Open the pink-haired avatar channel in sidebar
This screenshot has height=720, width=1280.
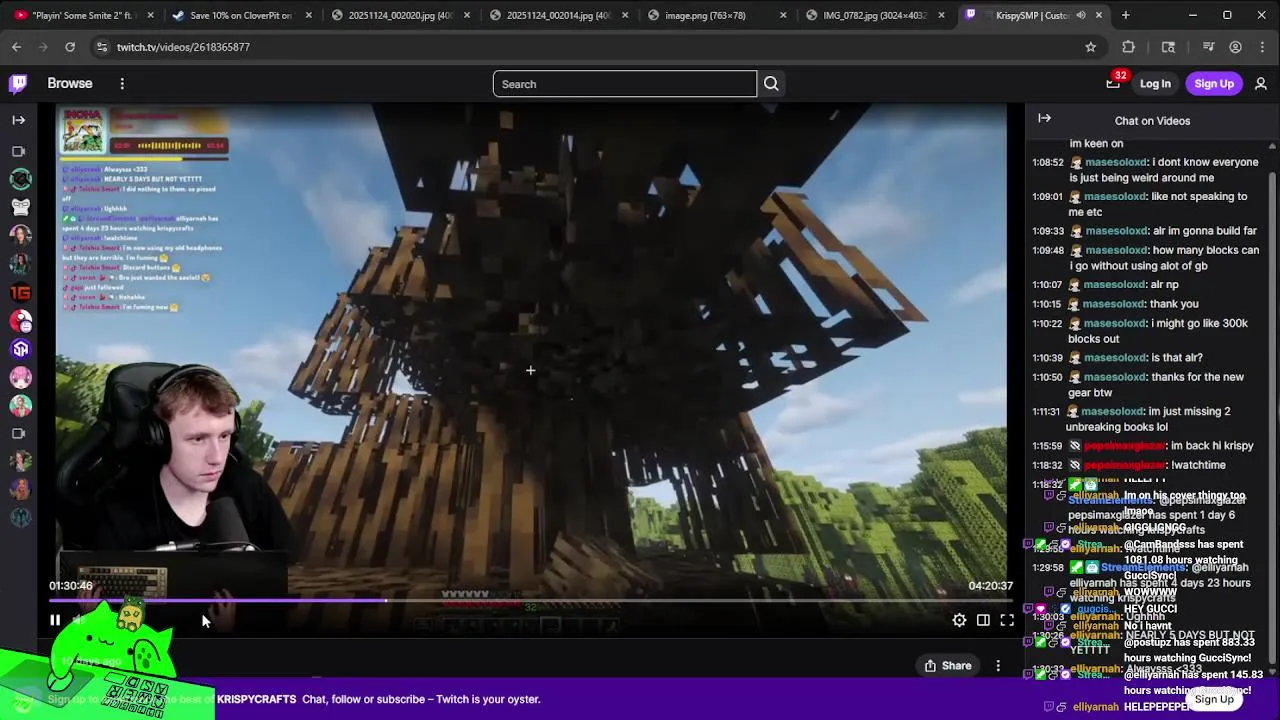[20, 377]
